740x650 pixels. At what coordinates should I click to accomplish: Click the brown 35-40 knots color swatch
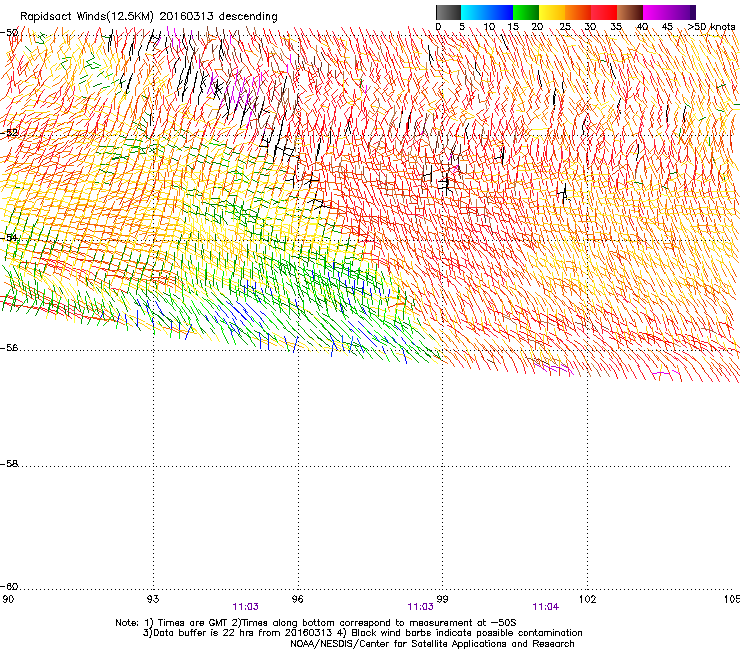pos(630,12)
